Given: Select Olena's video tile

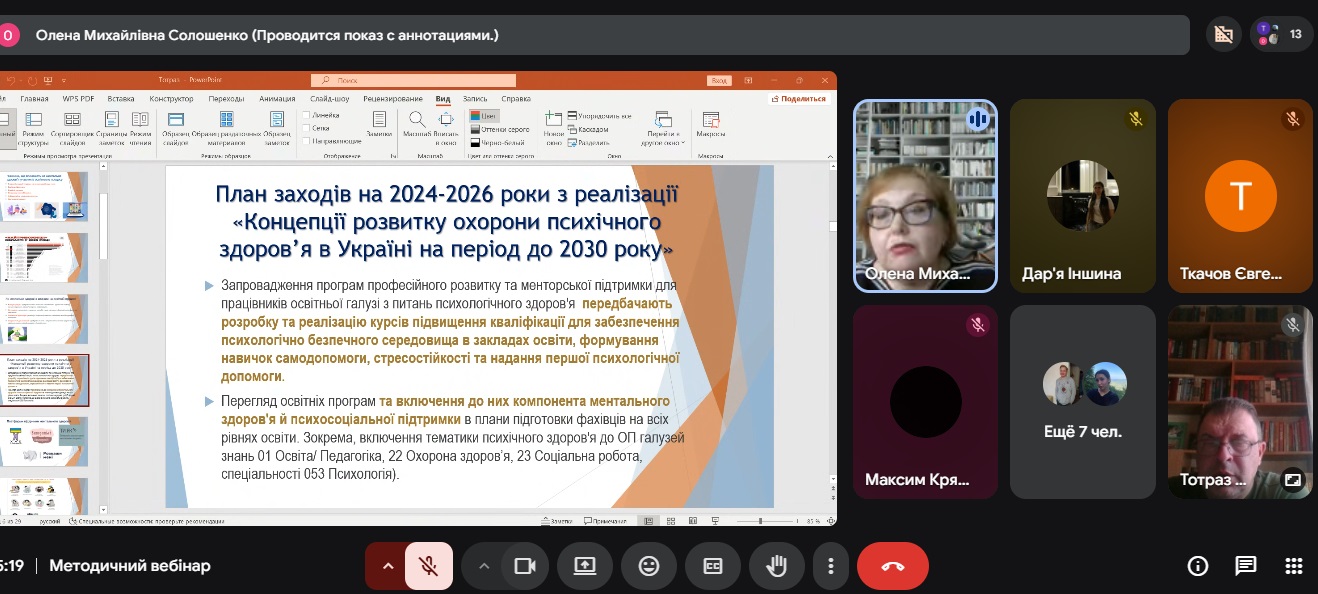Looking at the screenshot, I should coord(925,195).
